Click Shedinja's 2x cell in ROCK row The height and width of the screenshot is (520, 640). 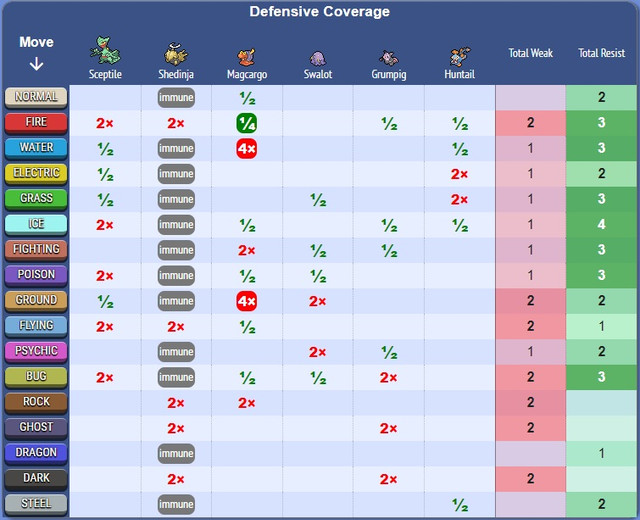[176, 403]
